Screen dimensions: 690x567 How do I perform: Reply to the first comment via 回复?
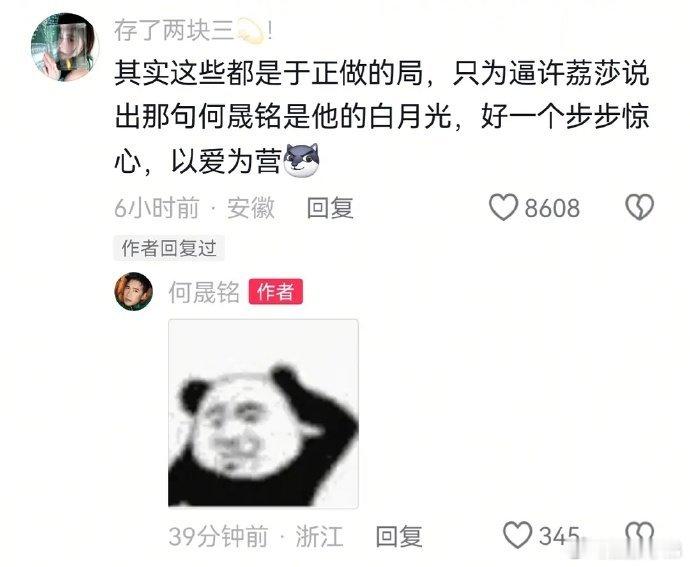coord(330,208)
